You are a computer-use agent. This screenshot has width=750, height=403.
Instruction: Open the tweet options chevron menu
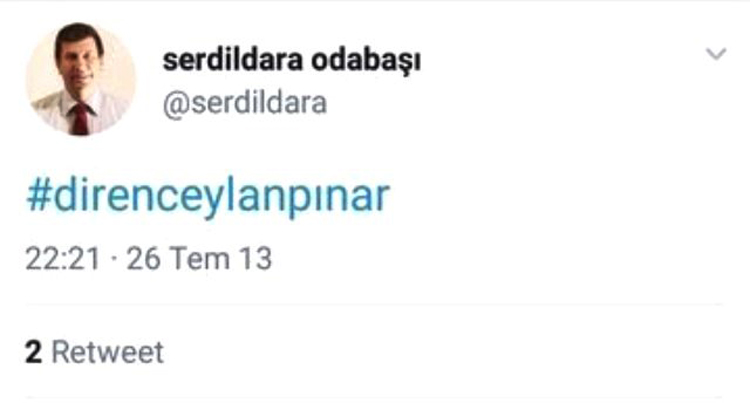point(716,54)
